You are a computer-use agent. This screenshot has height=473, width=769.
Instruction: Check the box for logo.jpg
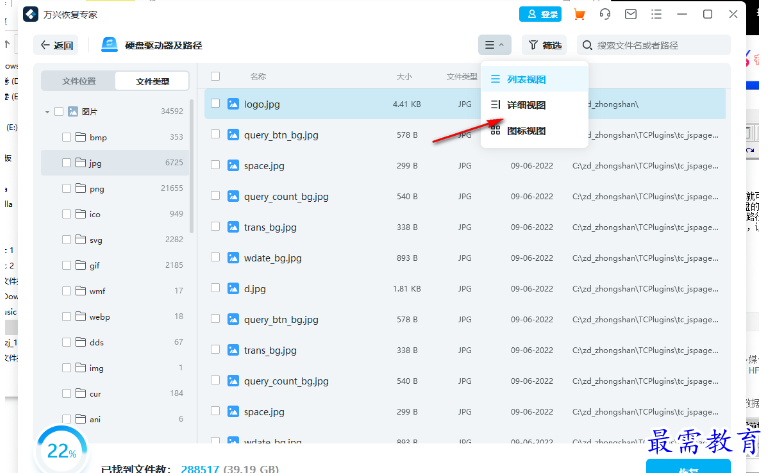215,103
